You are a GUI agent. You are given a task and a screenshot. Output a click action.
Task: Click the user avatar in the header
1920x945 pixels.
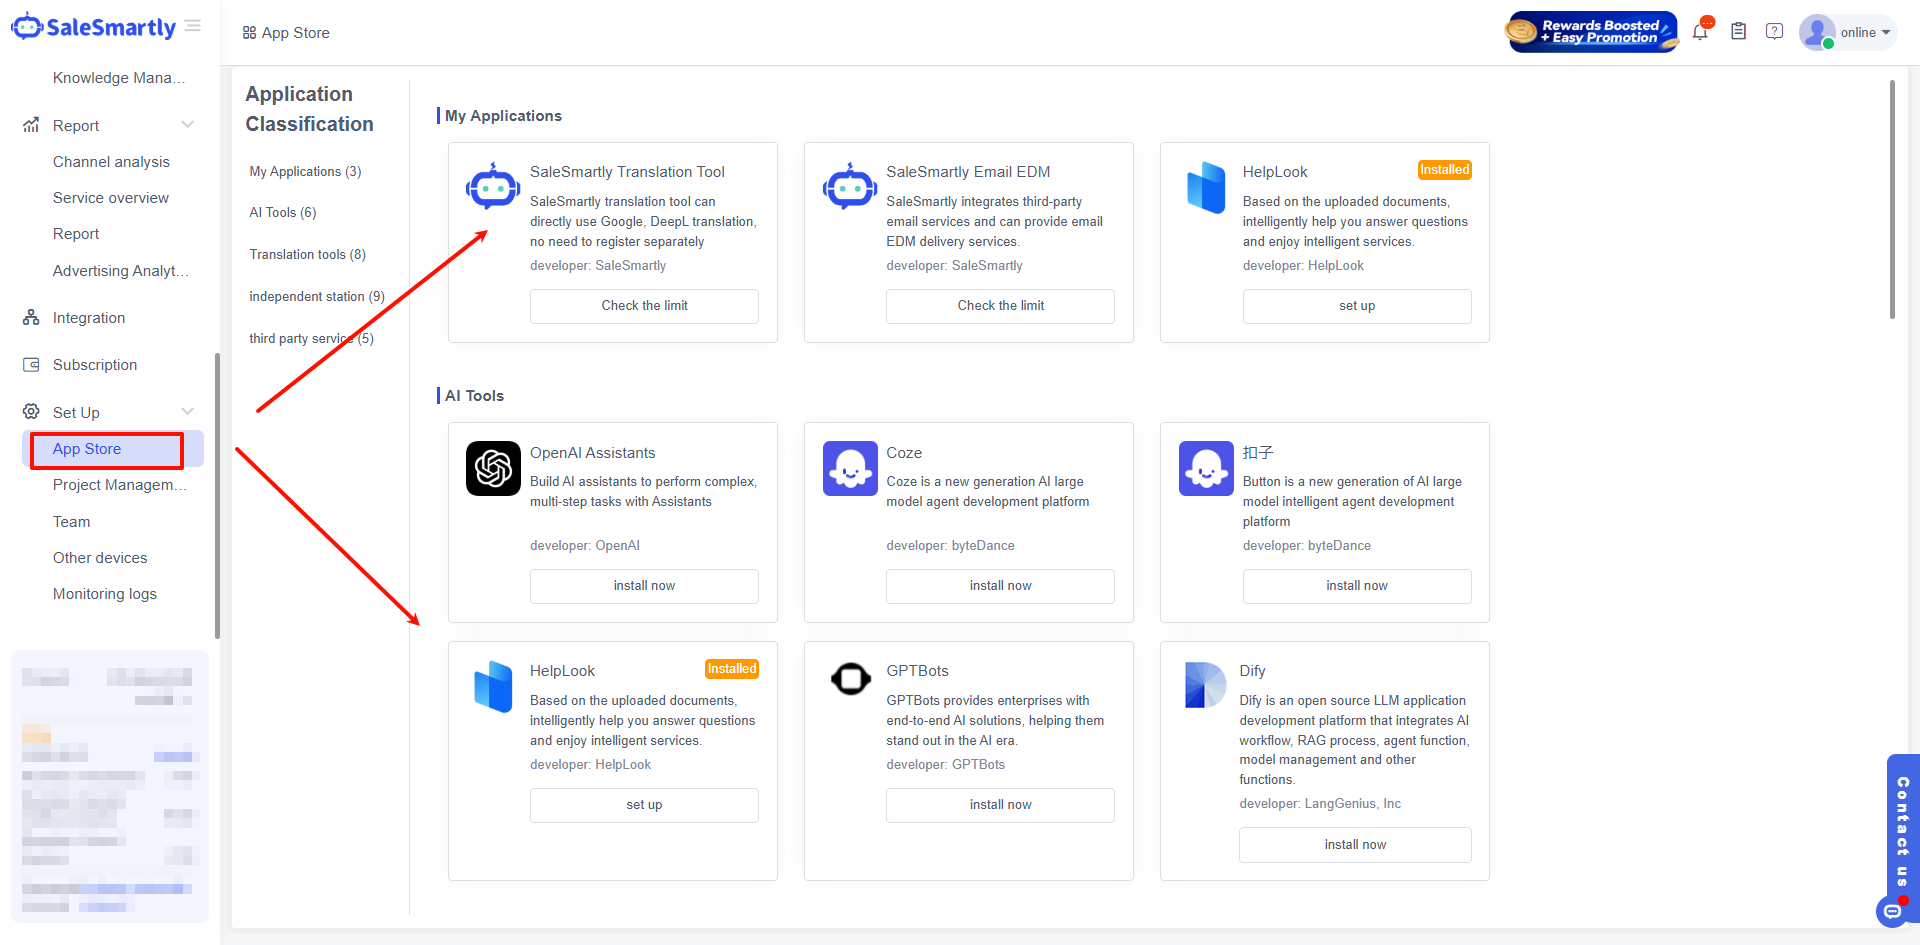(1816, 32)
